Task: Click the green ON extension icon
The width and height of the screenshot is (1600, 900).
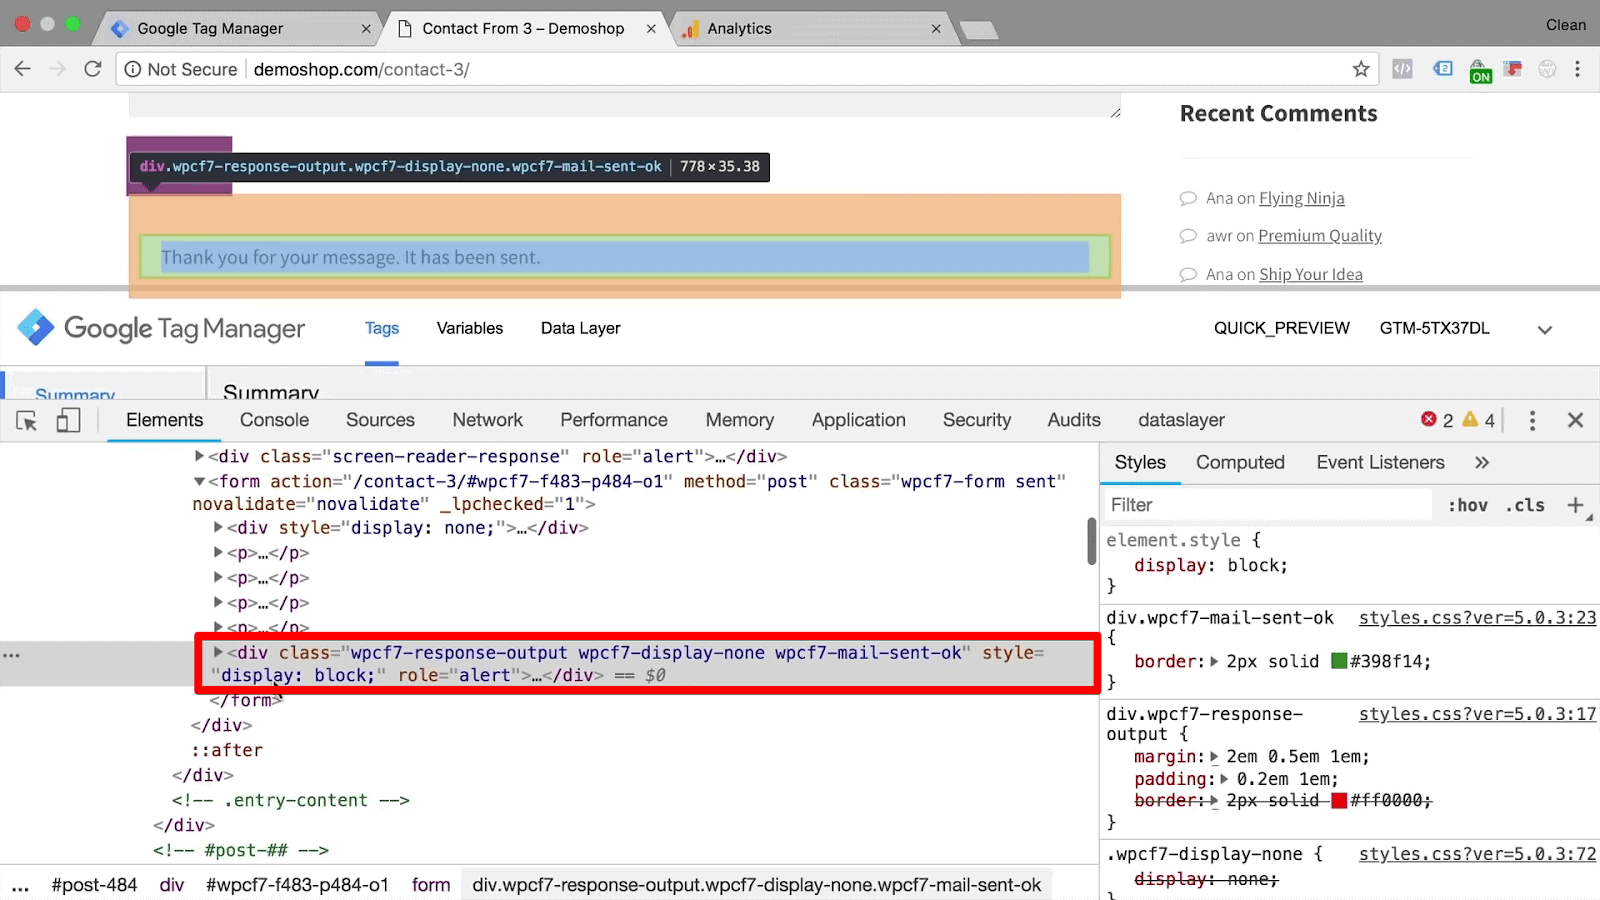Action: pyautogui.click(x=1480, y=71)
